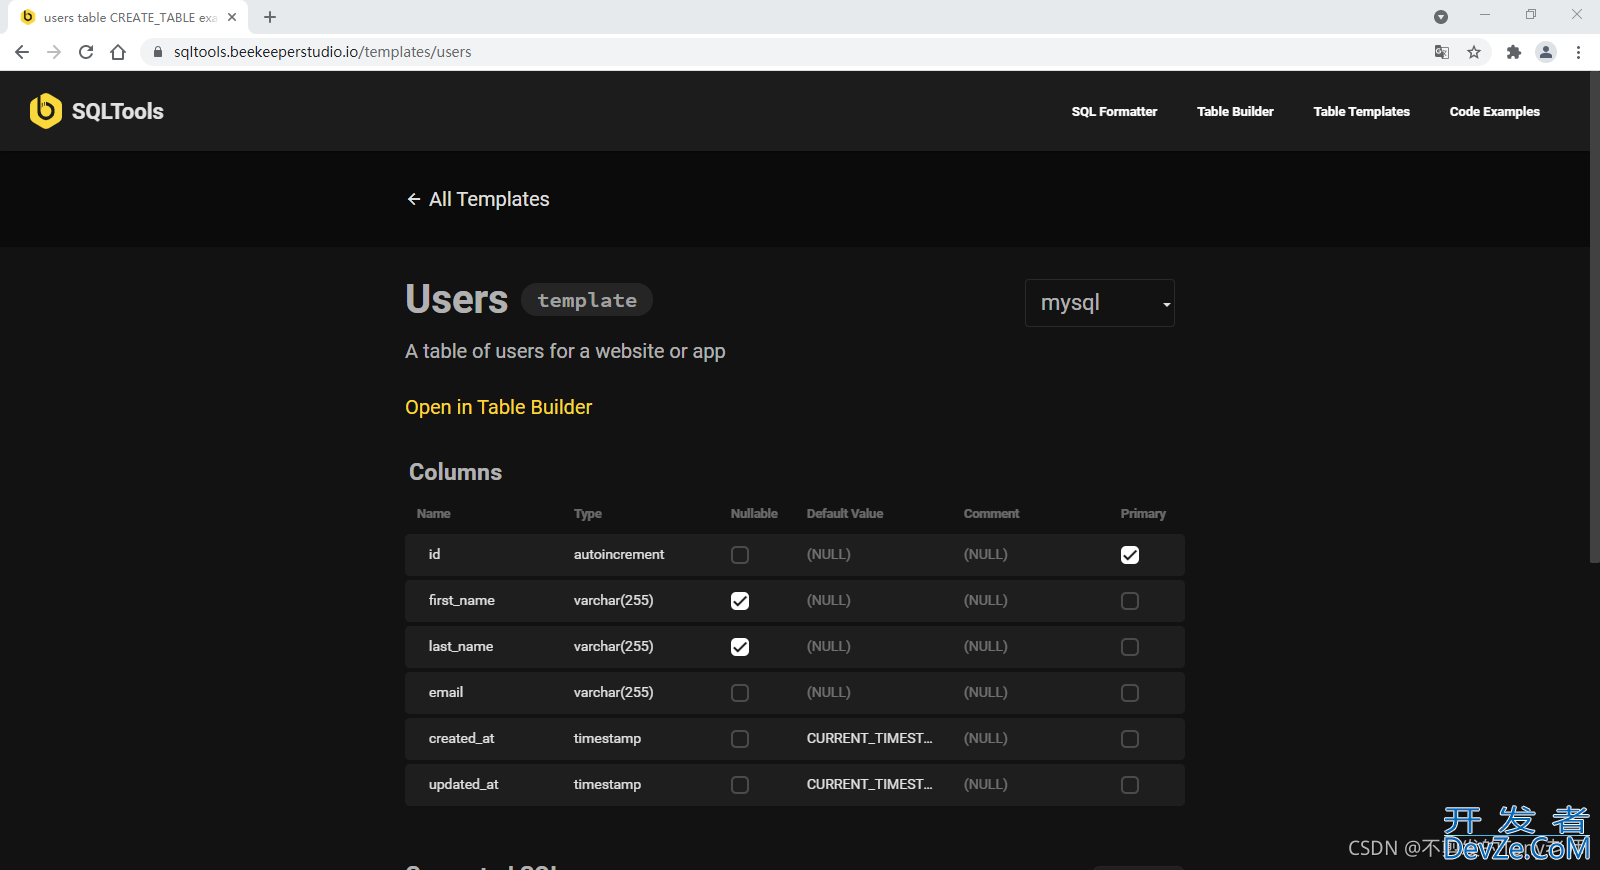Viewport: 1600px width, 870px height.
Task: Click the Primary column header
Action: tap(1142, 514)
